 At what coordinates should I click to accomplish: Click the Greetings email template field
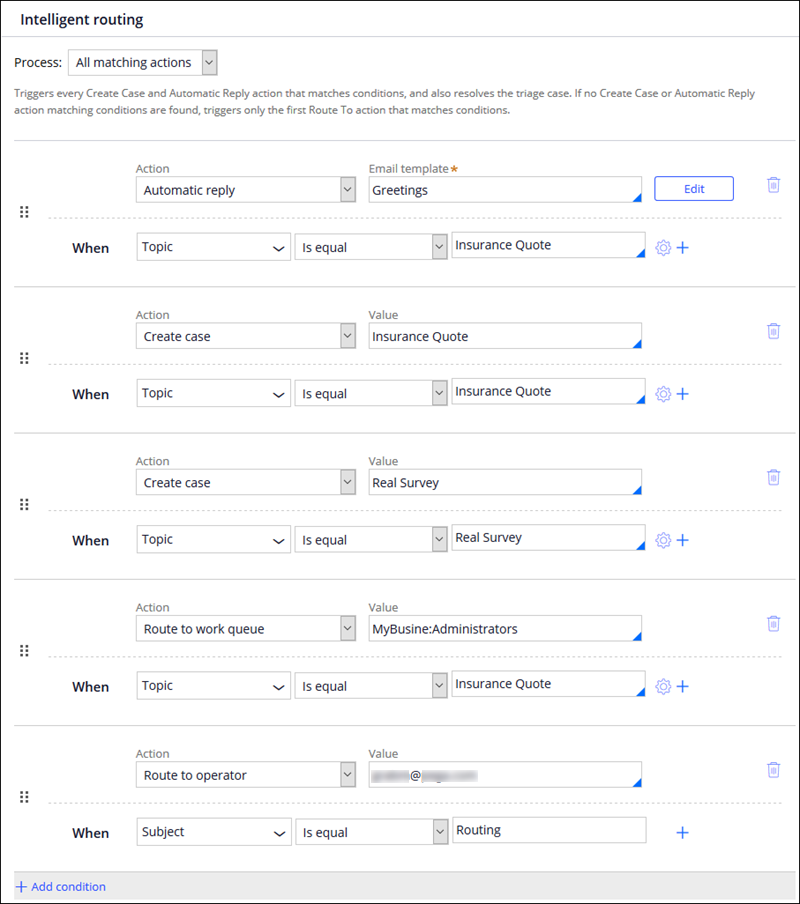point(504,190)
